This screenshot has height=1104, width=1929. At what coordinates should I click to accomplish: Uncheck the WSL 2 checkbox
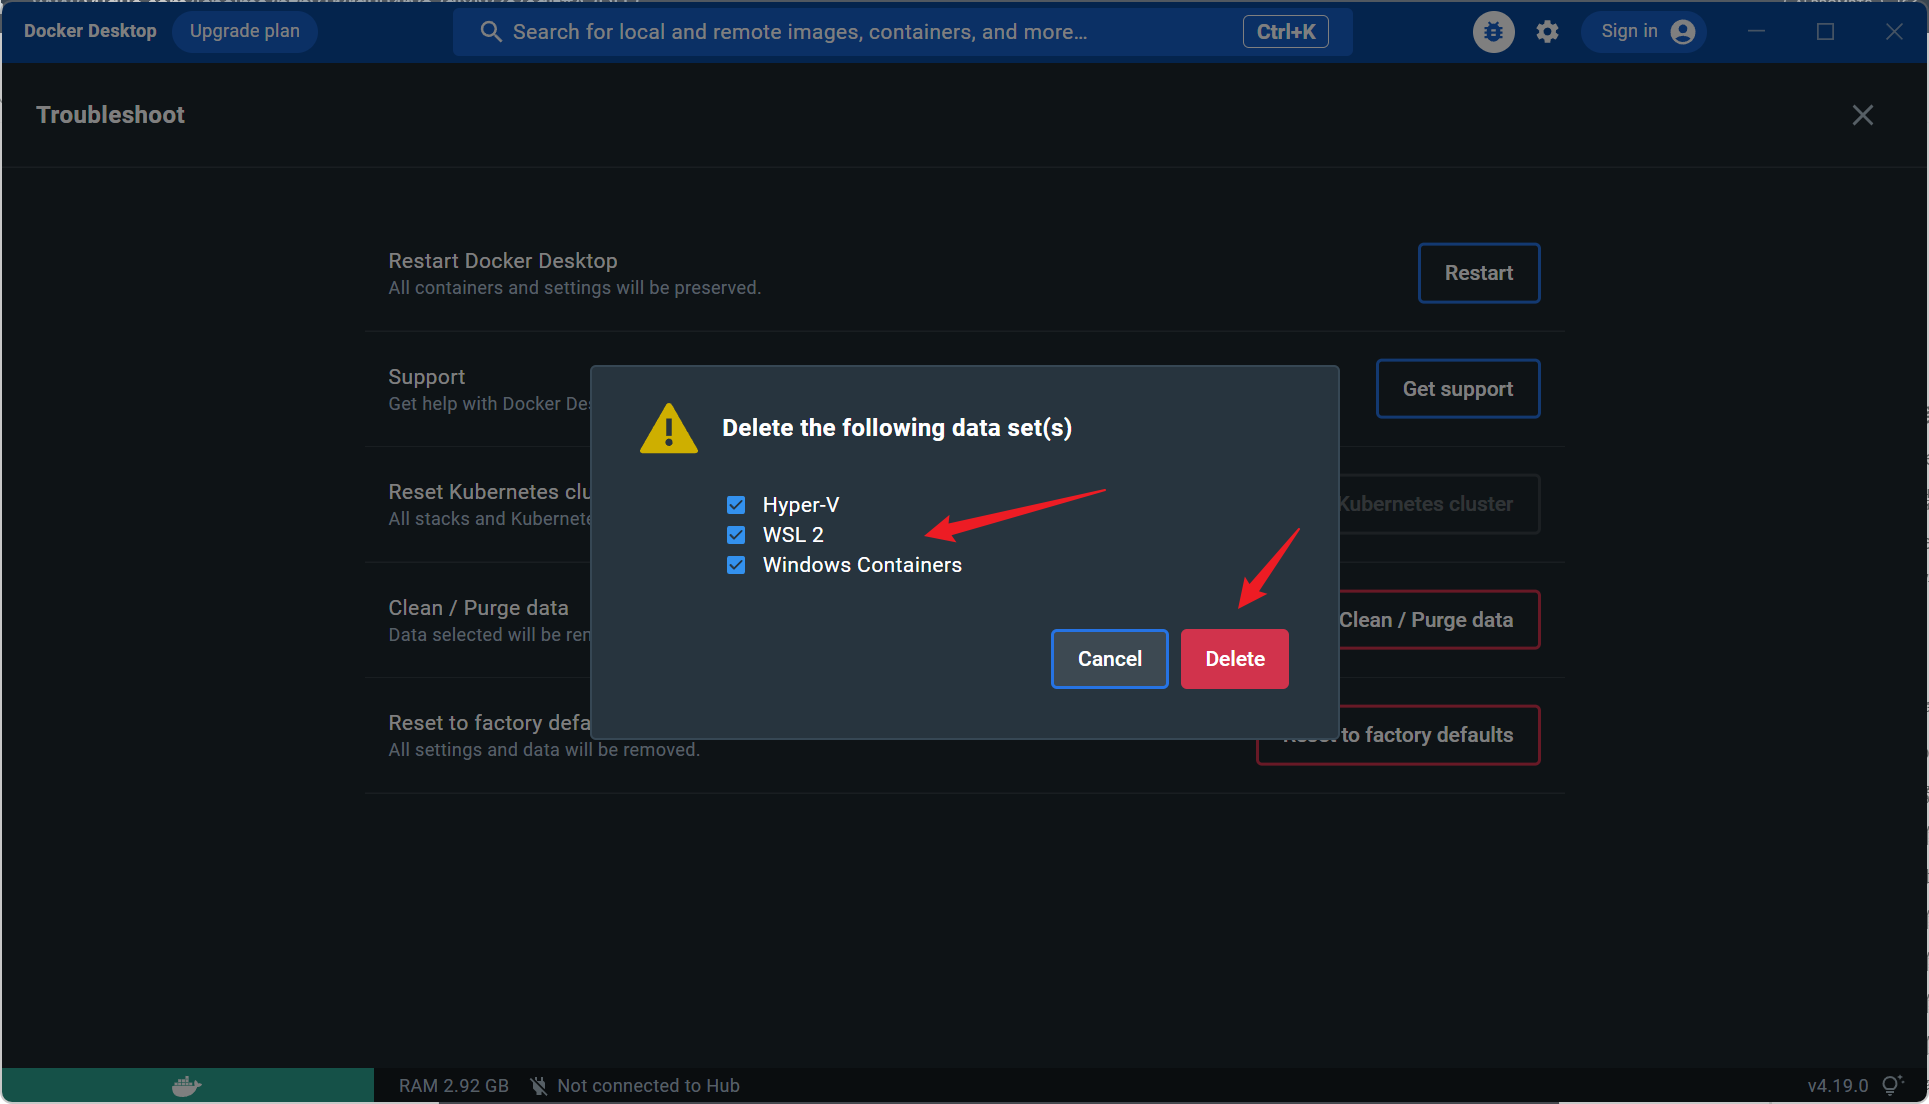[x=736, y=535]
